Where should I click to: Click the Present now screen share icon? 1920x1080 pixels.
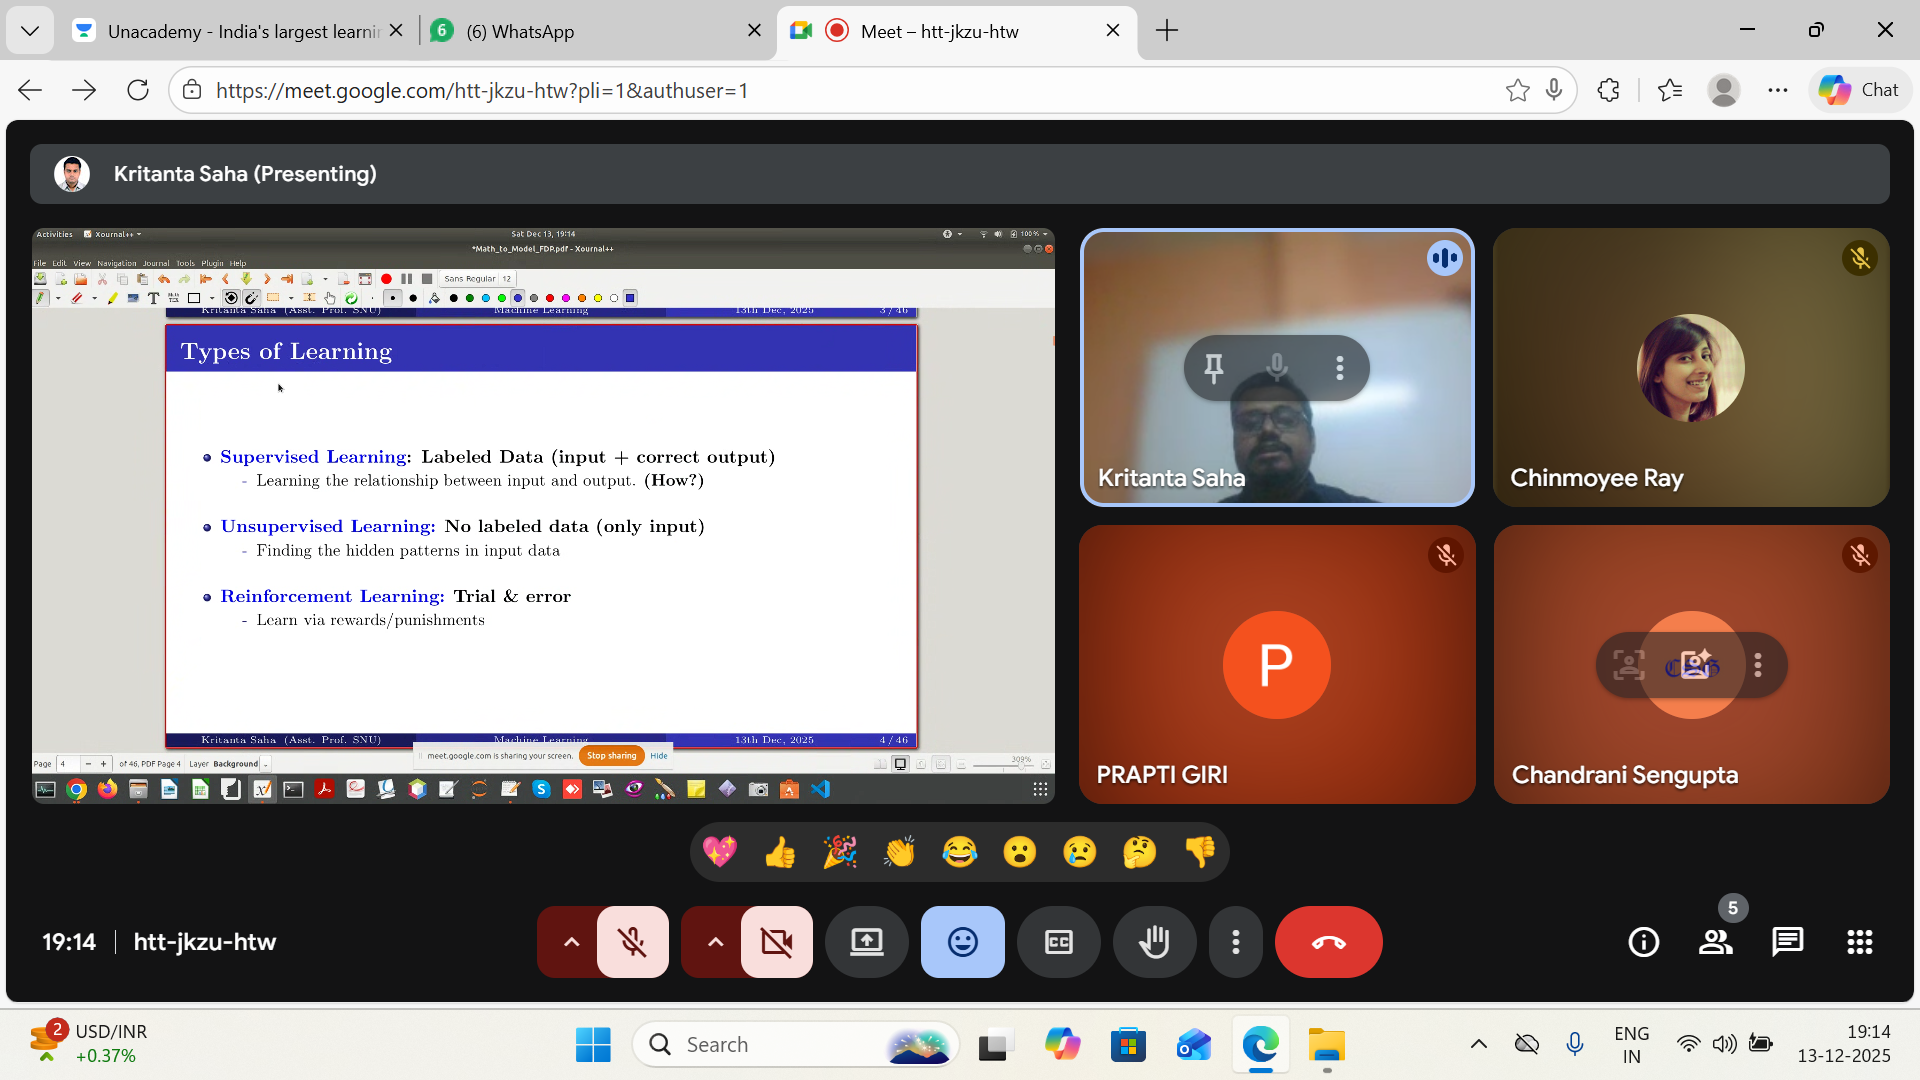coord(866,942)
